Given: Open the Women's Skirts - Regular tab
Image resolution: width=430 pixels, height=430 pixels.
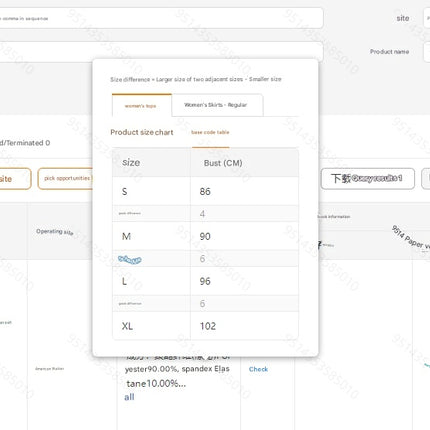Looking at the screenshot, I should [x=217, y=105].
